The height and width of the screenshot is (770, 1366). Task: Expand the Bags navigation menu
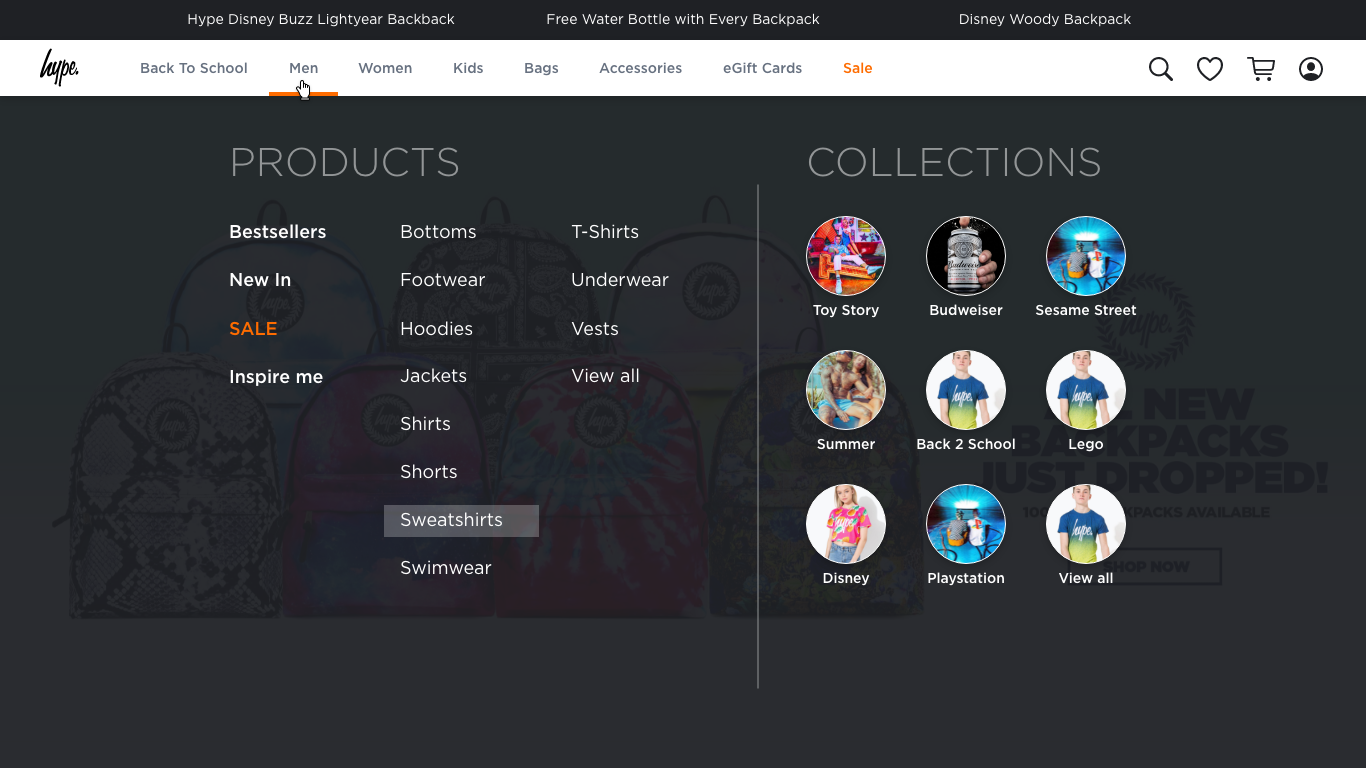tap(541, 68)
